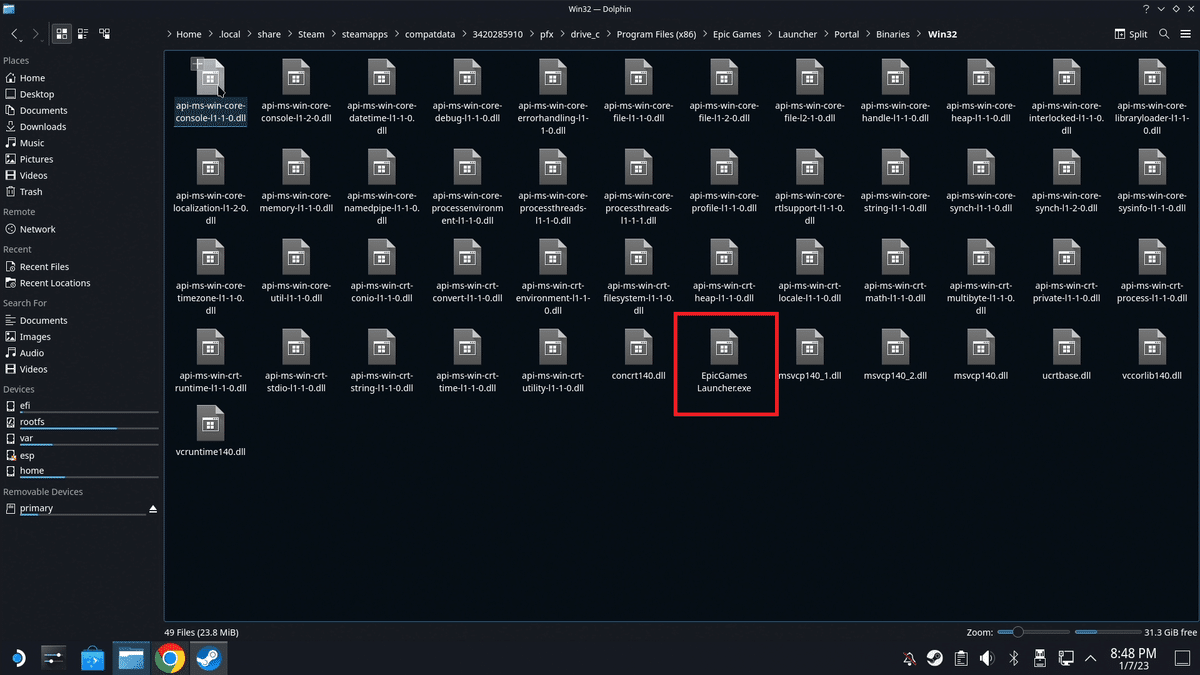Open the application launcher in taskbar
This screenshot has width=1200, height=675.
(x=17, y=657)
